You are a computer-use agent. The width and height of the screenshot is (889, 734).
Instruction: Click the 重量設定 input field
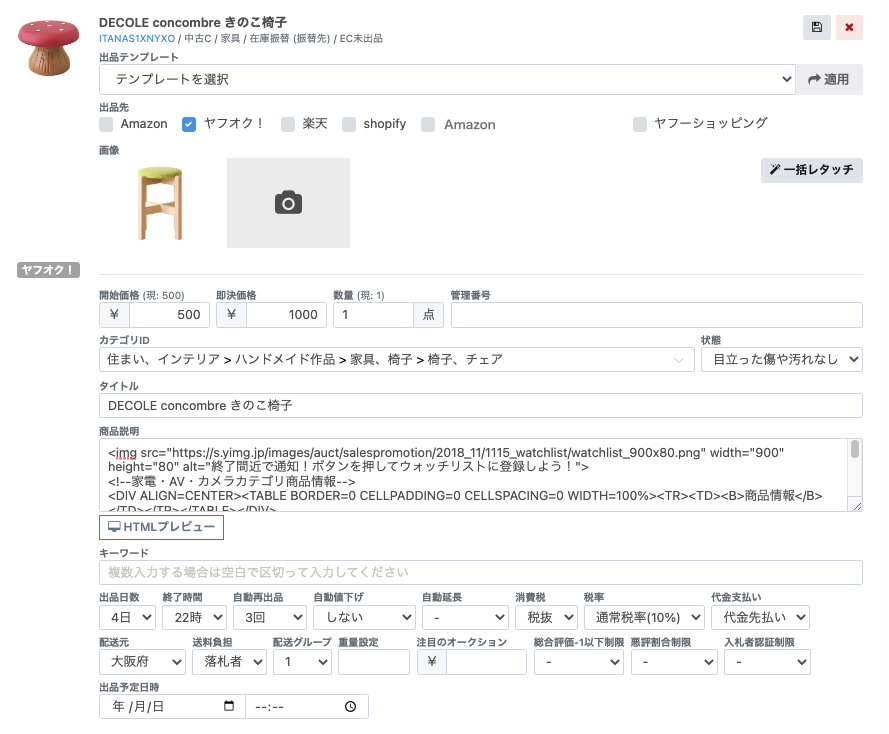point(374,662)
